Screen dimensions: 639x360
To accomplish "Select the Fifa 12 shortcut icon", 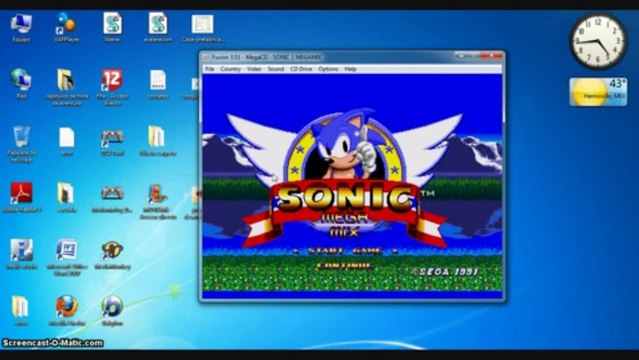I will [x=112, y=87].
